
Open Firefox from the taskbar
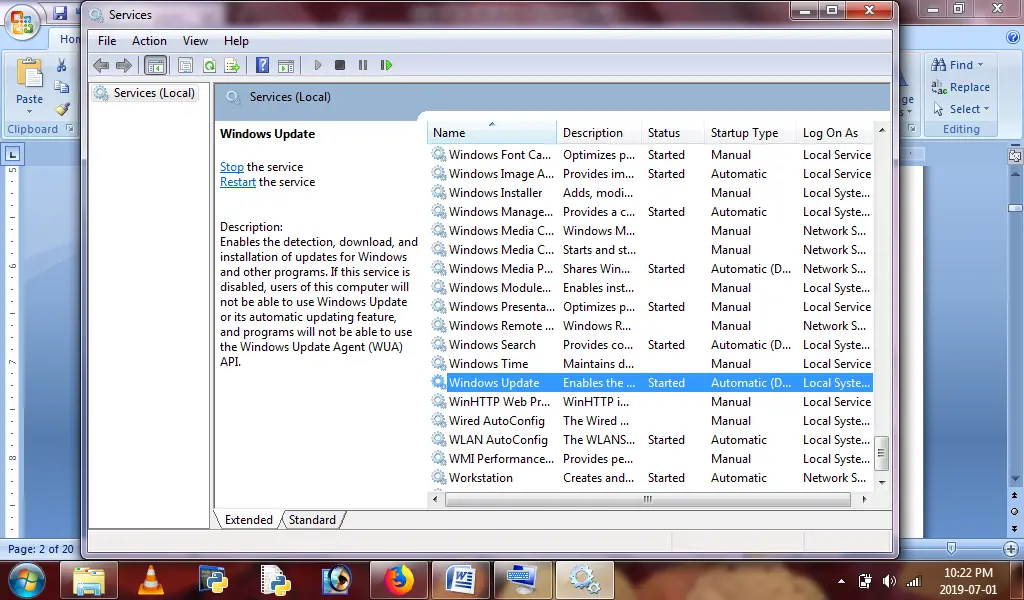(398, 580)
